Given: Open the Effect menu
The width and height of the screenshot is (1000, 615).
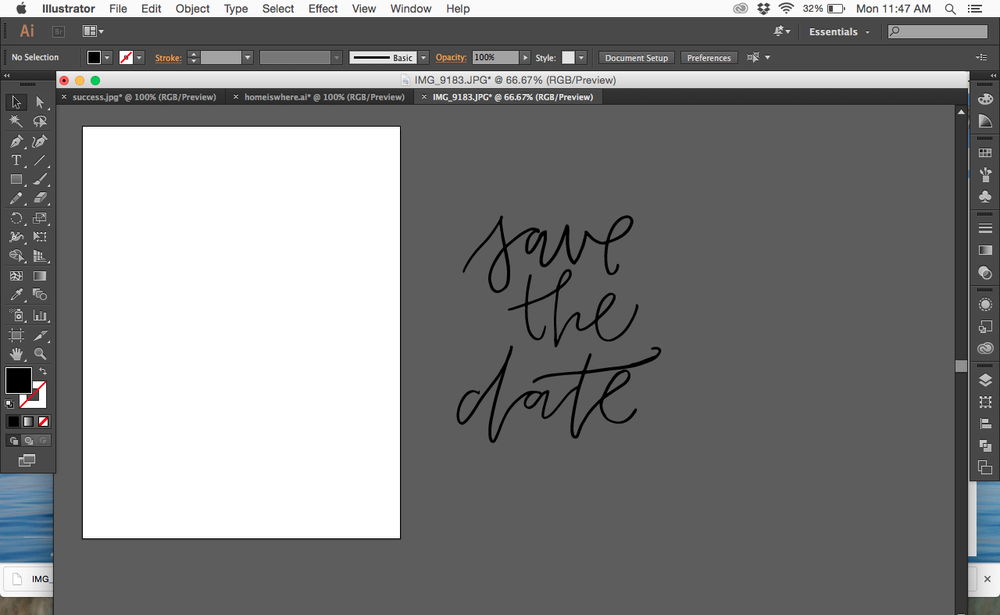Looking at the screenshot, I should [322, 9].
